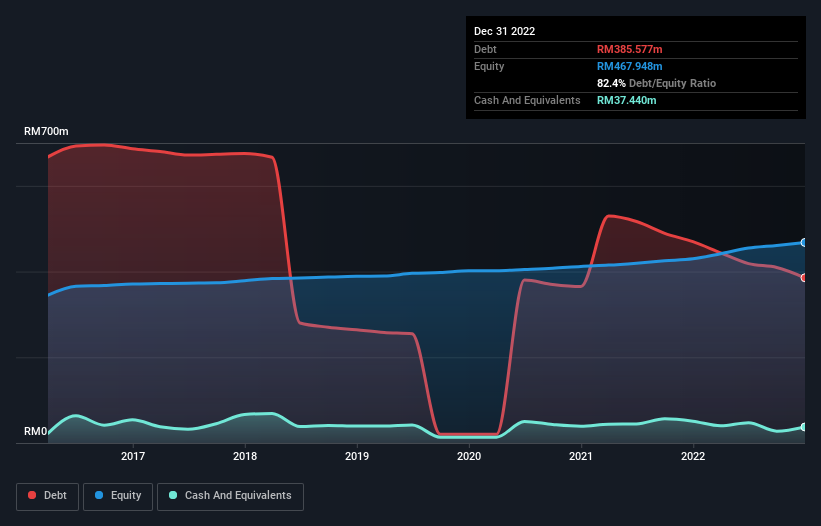This screenshot has width=821, height=526.
Task: Click the 82.4% Debt/Equity Ratio text
Action: tap(657, 83)
